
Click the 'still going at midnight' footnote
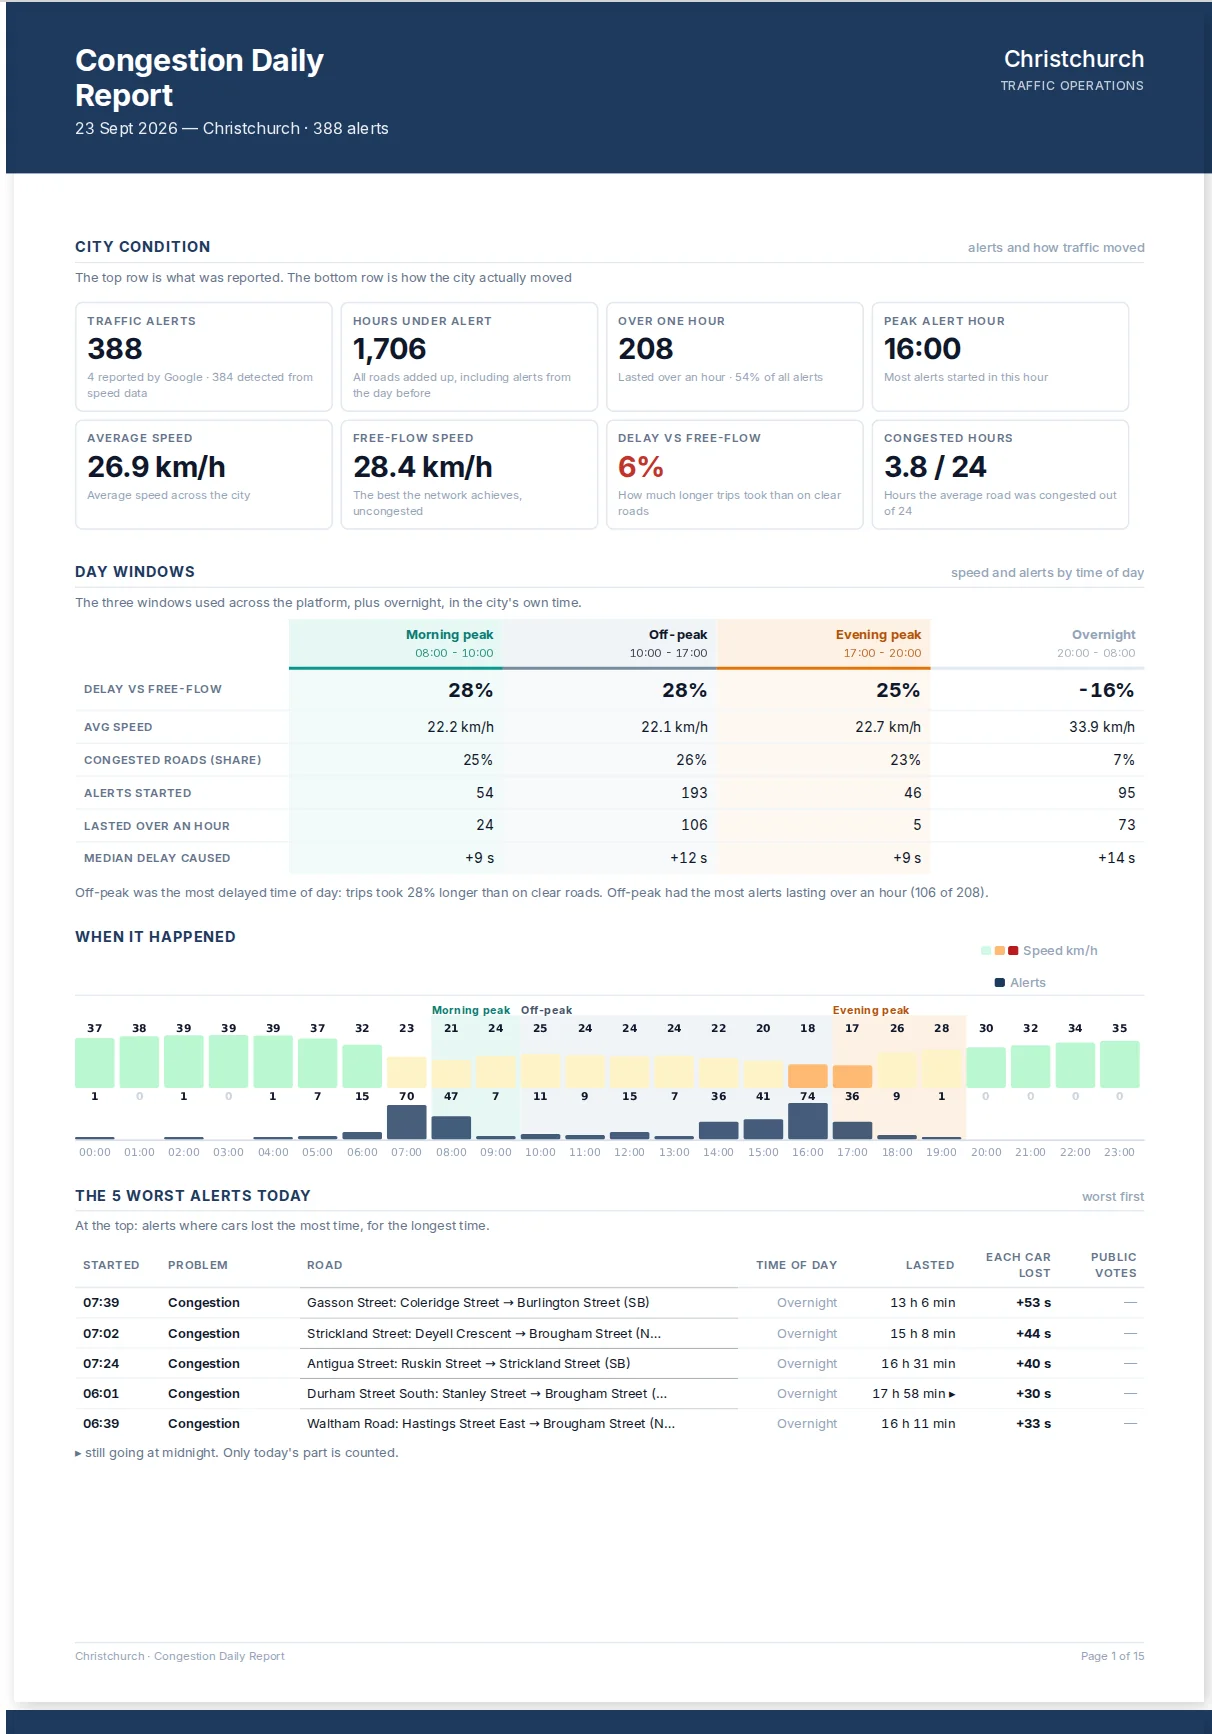coord(237,1453)
